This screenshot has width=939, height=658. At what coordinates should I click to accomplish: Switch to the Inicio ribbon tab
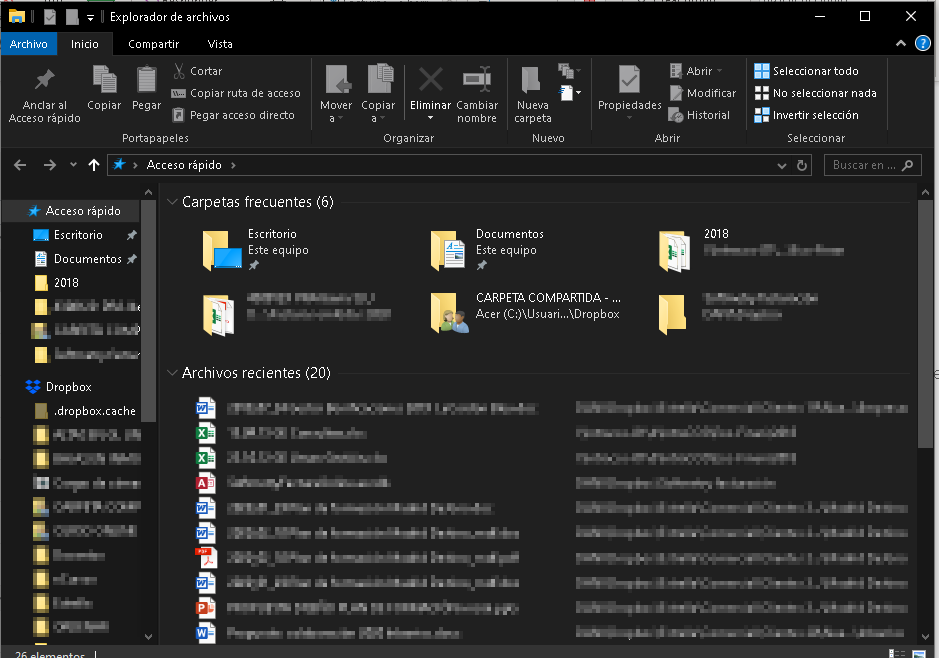click(84, 44)
